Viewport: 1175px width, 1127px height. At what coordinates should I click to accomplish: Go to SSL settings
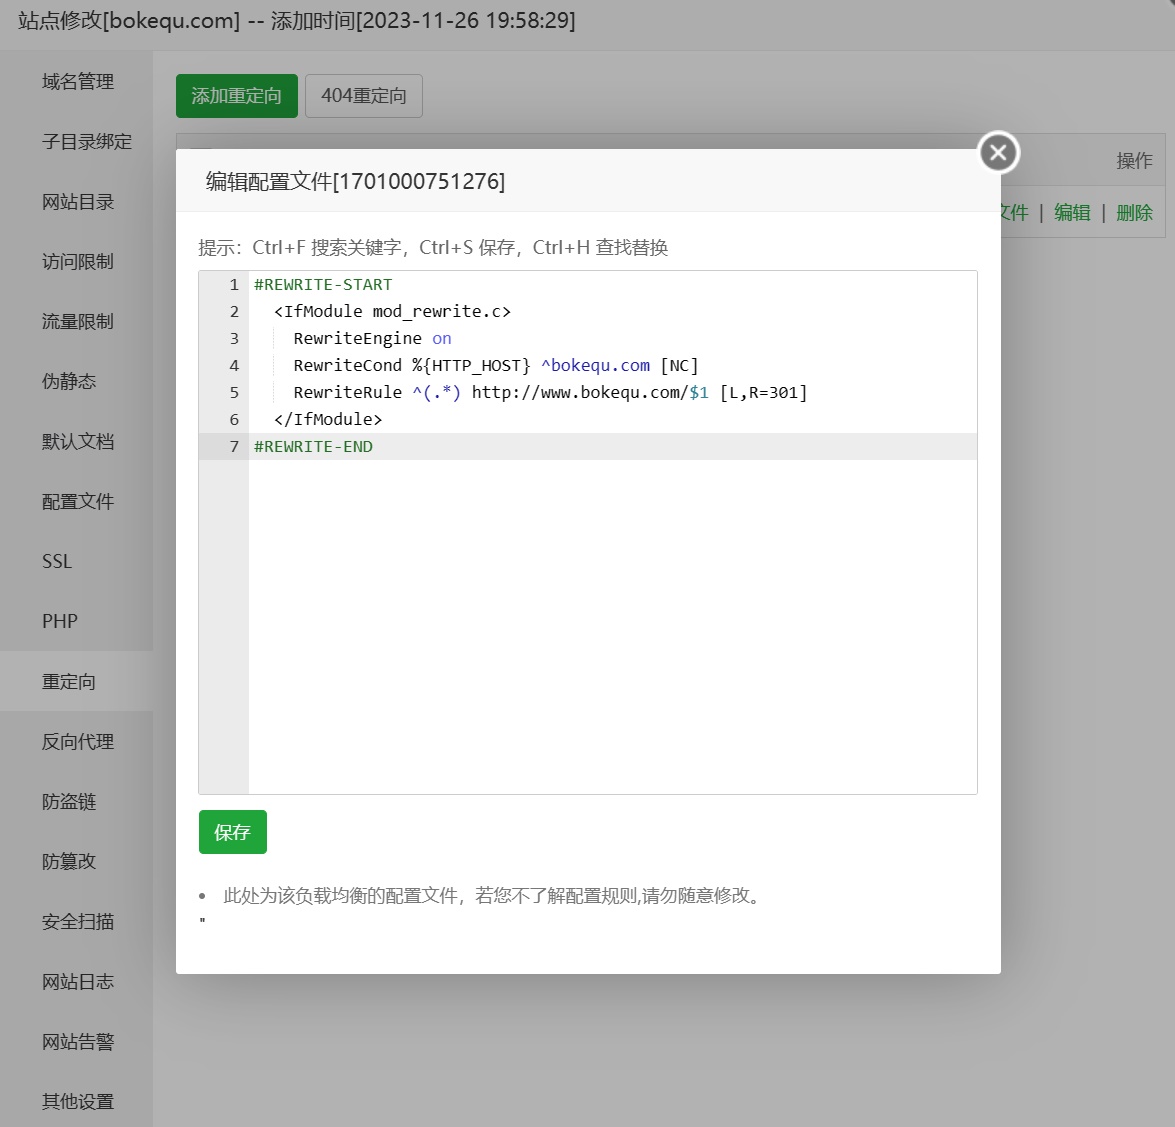click(57, 561)
